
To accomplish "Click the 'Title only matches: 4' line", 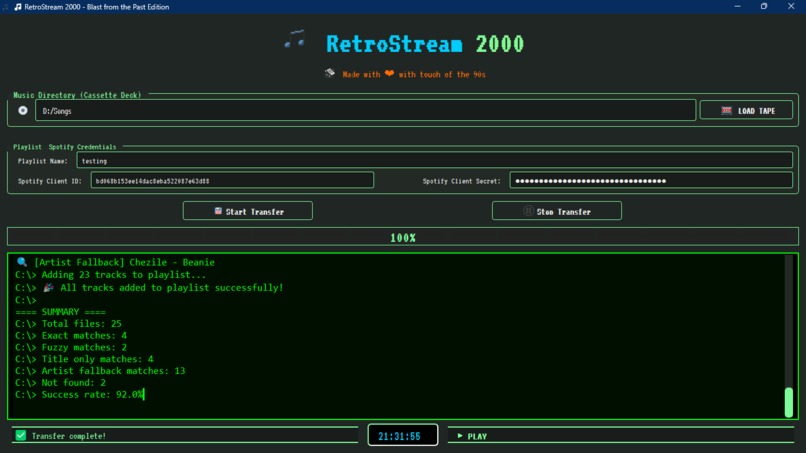I will (x=84, y=359).
